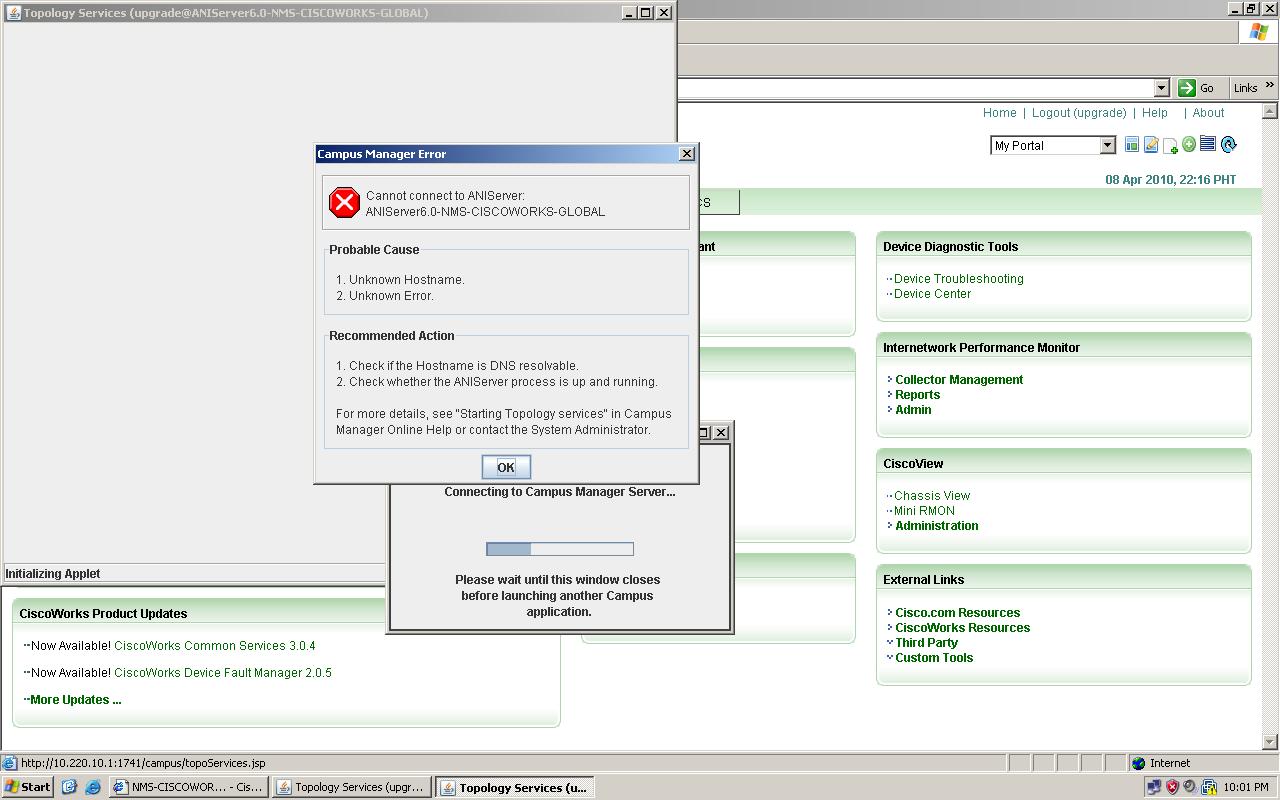Click the VMware warning tray icon
Image resolution: width=1280 pixels, height=800 pixels.
click(1208, 787)
